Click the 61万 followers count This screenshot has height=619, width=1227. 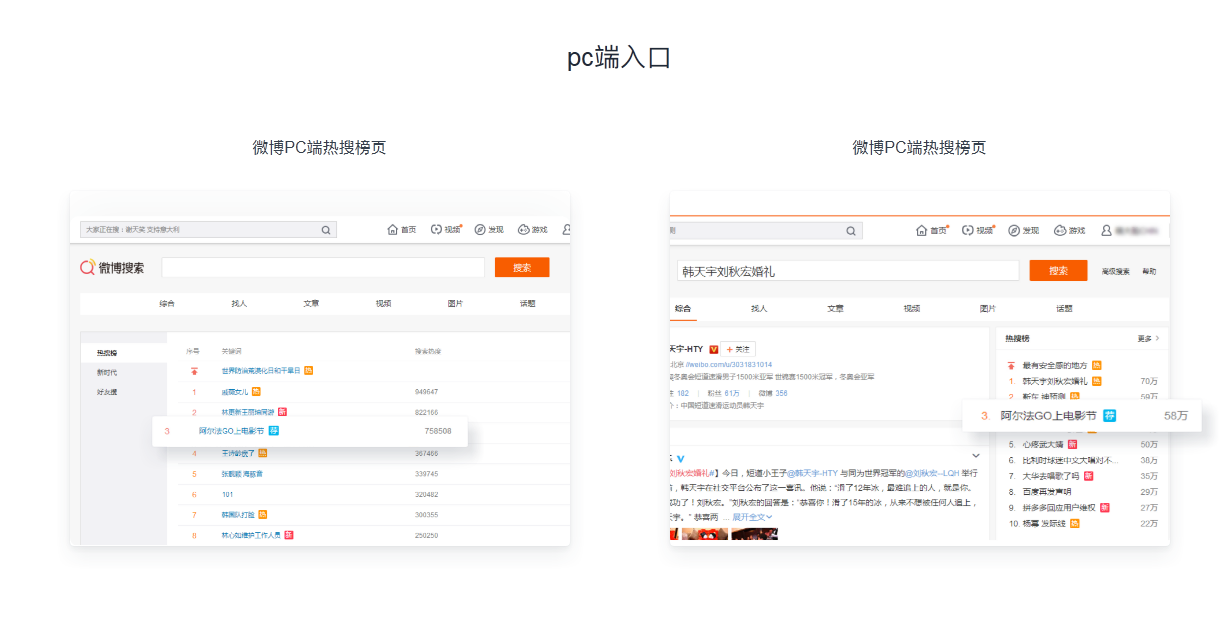click(733, 393)
